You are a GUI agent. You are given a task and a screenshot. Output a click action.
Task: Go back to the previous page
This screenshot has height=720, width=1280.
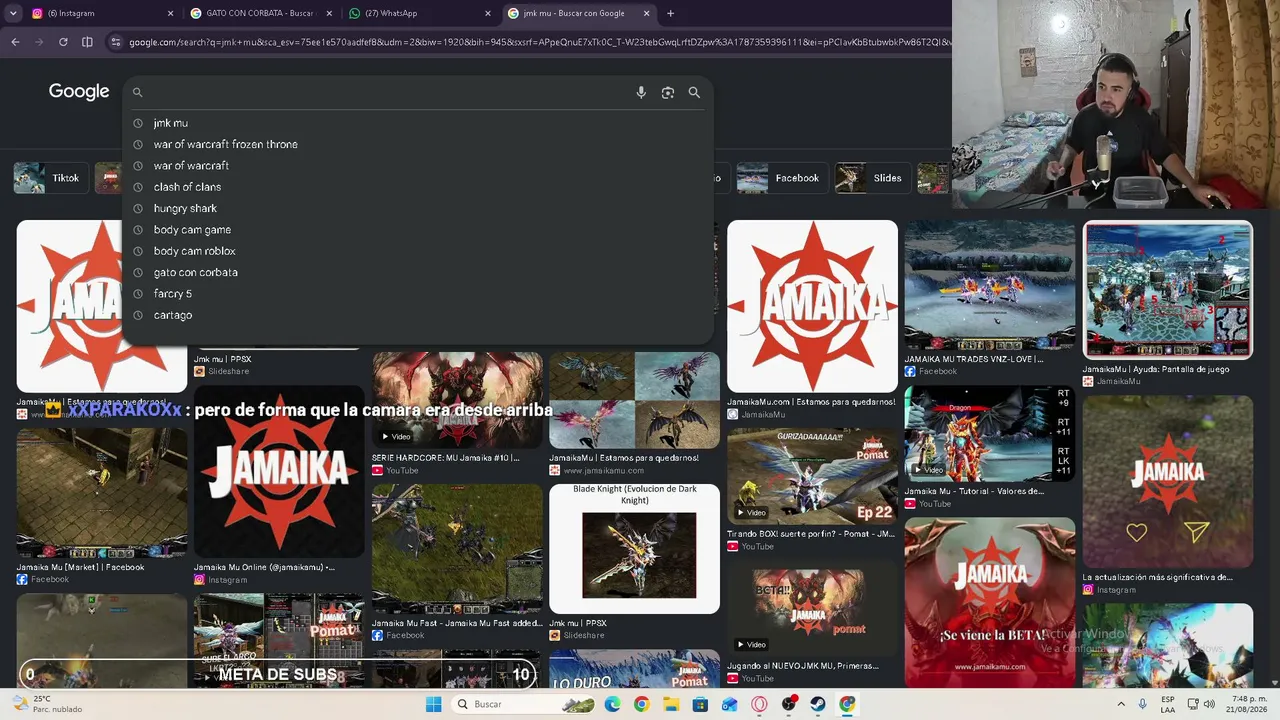coord(15,42)
